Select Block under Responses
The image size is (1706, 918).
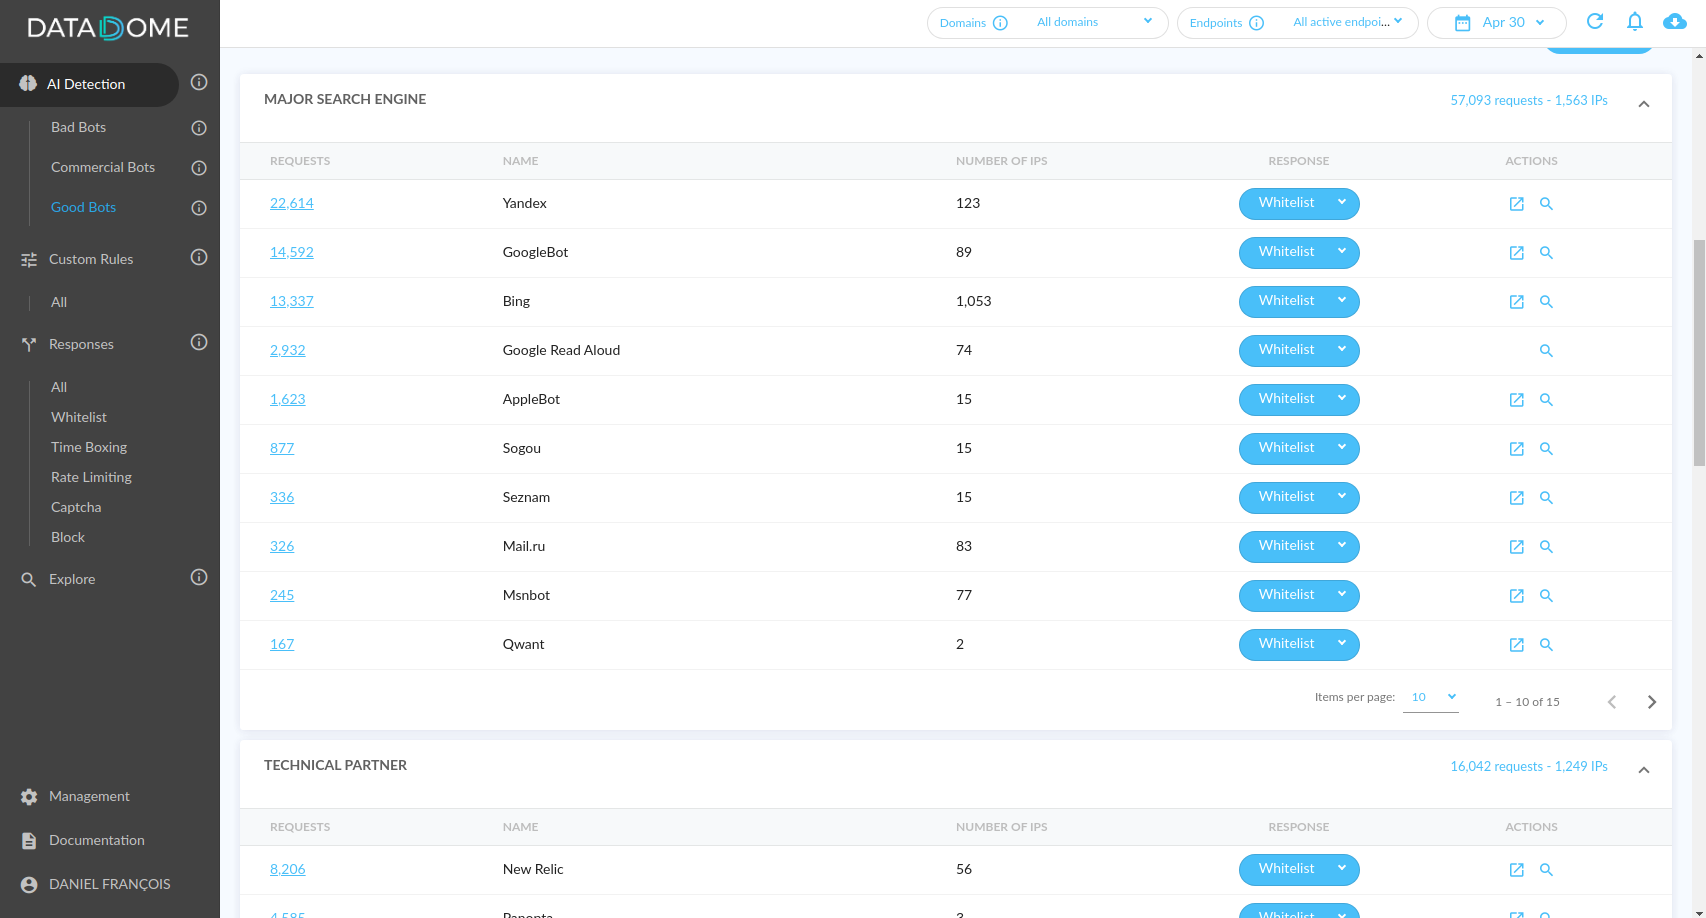[x=68, y=537]
